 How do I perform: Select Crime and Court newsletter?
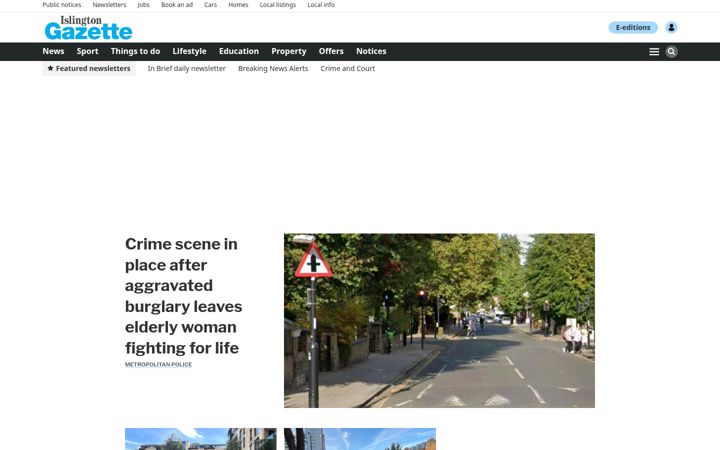pyautogui.click(x=348, y=68)
